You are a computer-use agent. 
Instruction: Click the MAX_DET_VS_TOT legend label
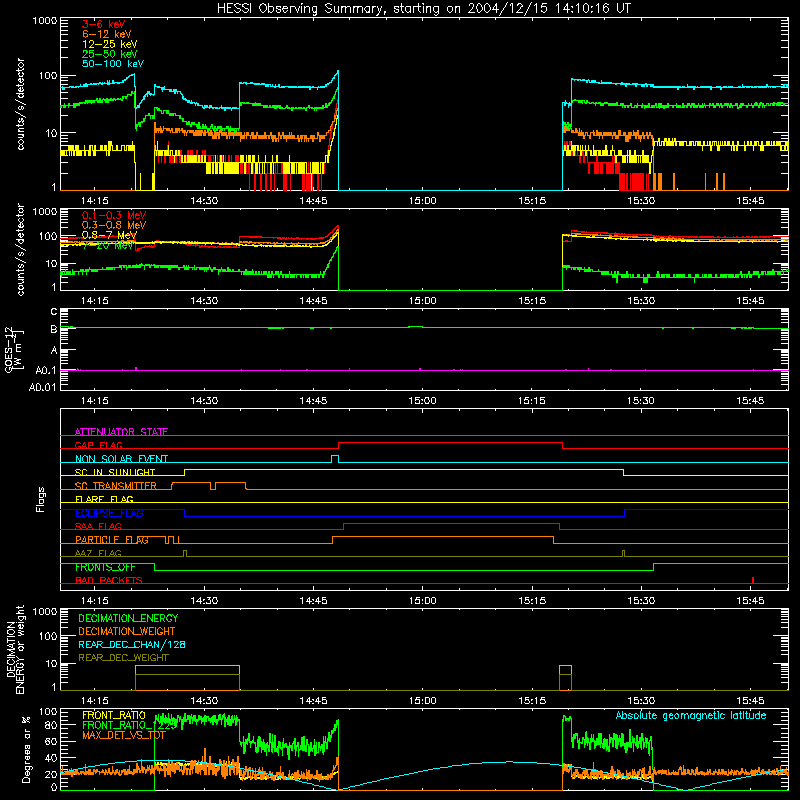123,735
